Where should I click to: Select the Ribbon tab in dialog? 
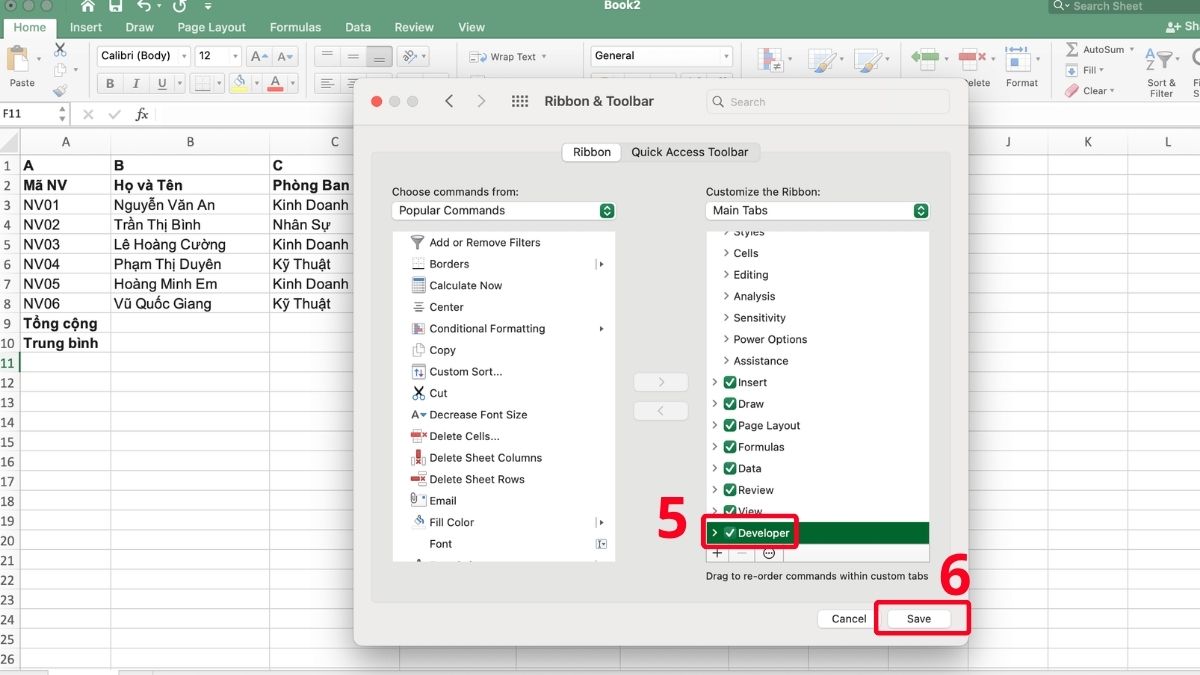coord(592,152)
